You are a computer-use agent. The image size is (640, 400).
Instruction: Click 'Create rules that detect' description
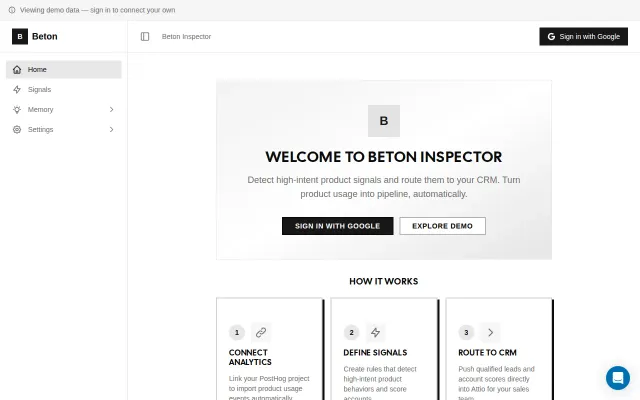click(x=380, y=383)
